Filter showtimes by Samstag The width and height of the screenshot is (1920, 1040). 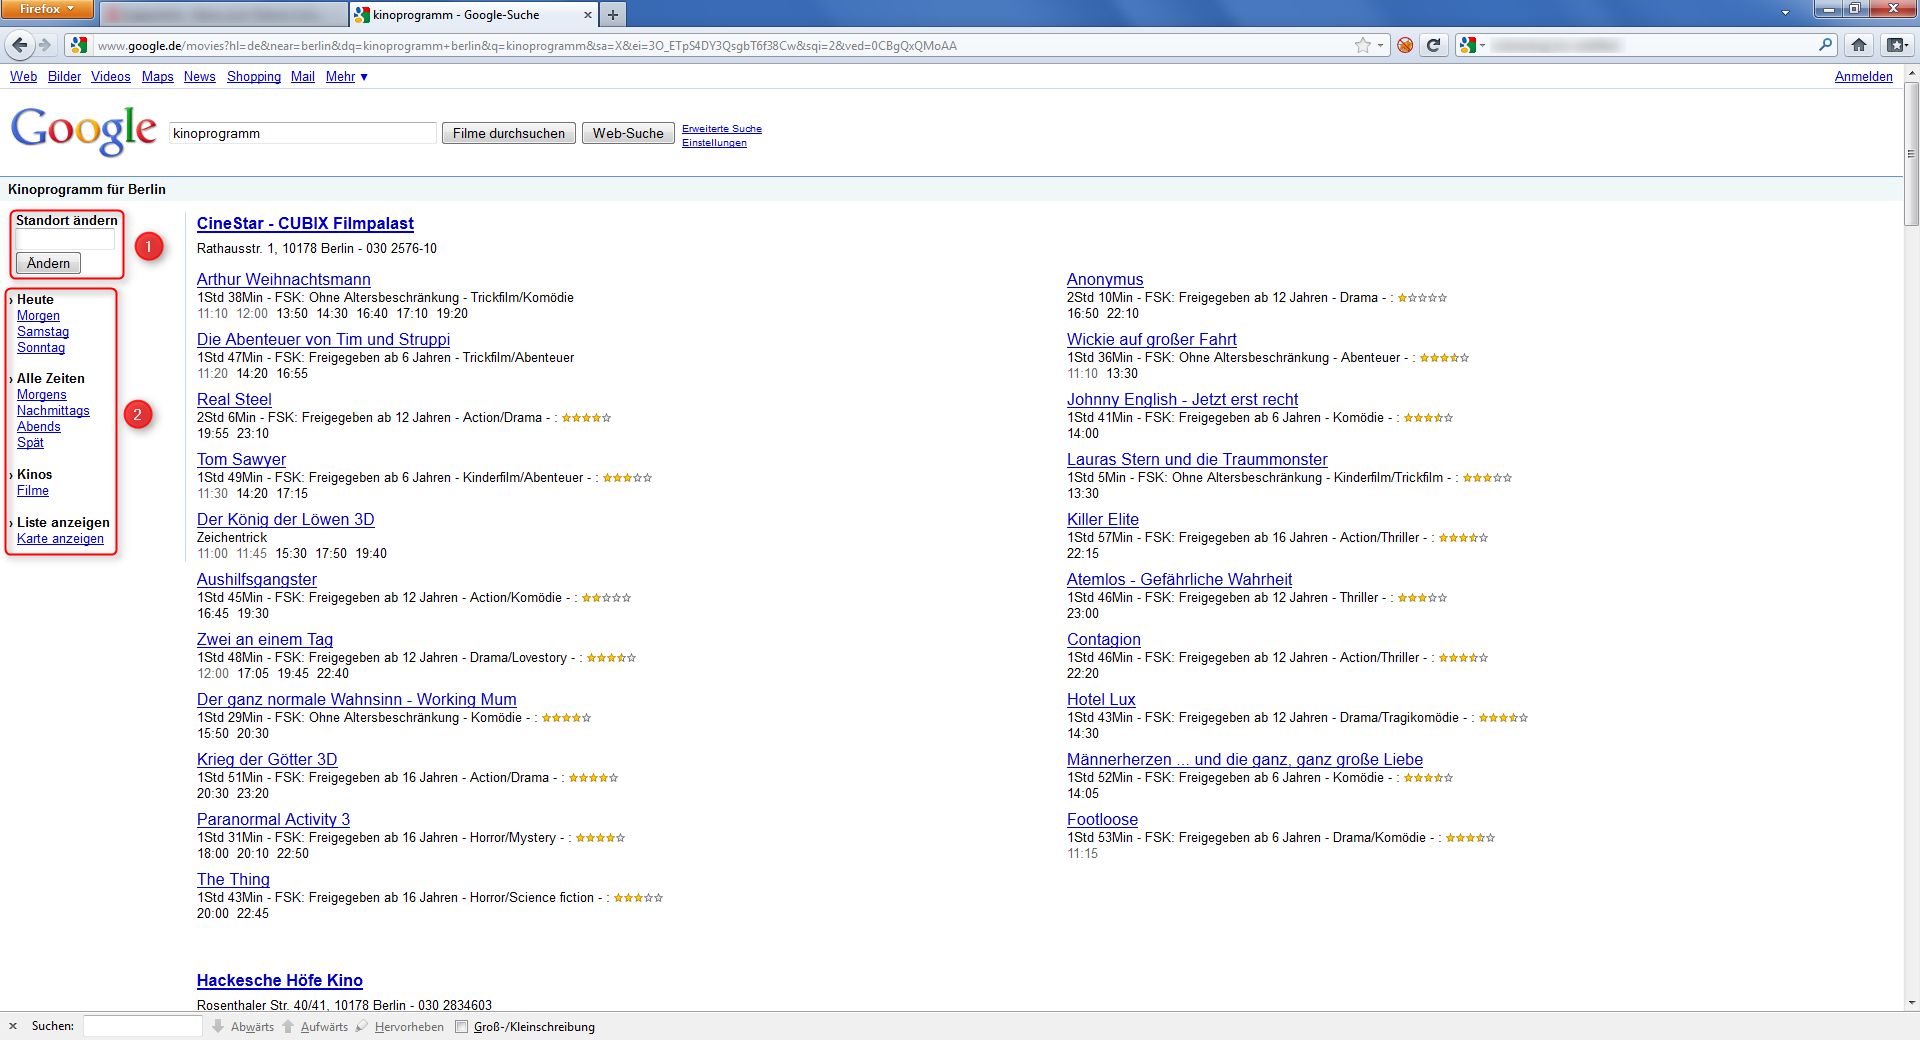[43, 332]
